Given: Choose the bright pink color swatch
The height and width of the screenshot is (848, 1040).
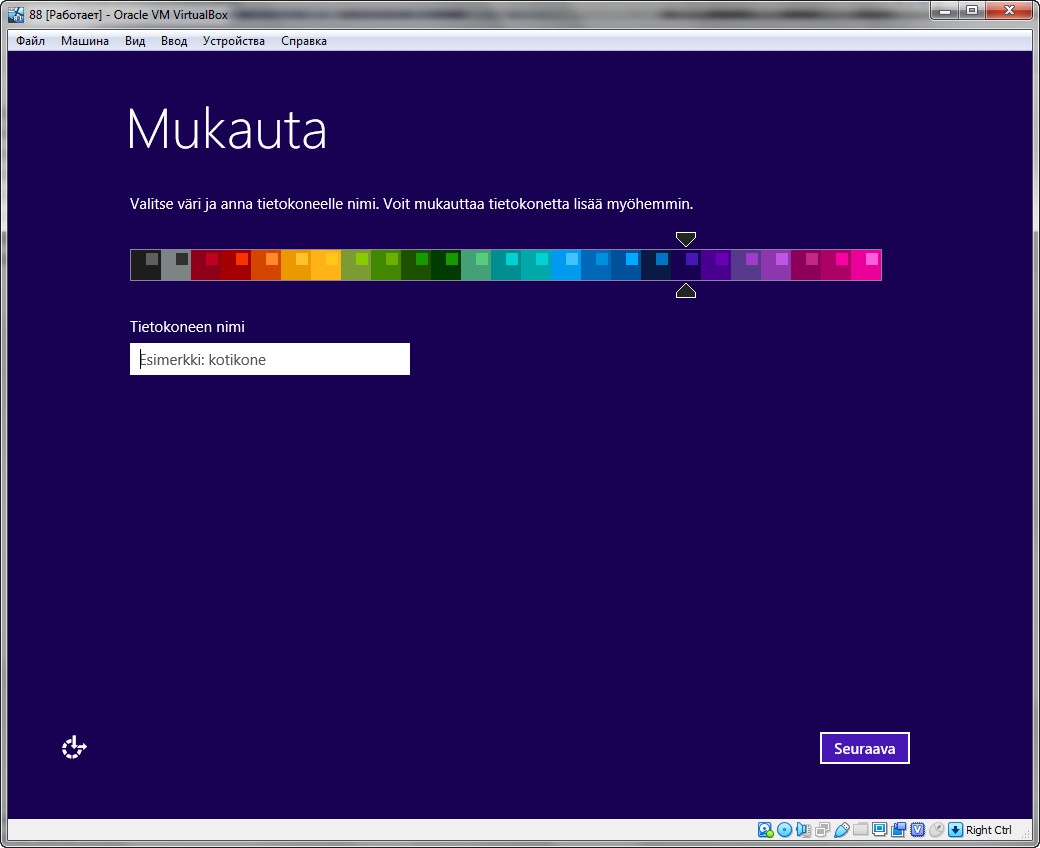Looking at the screenshot, I should tap(866, 265).
